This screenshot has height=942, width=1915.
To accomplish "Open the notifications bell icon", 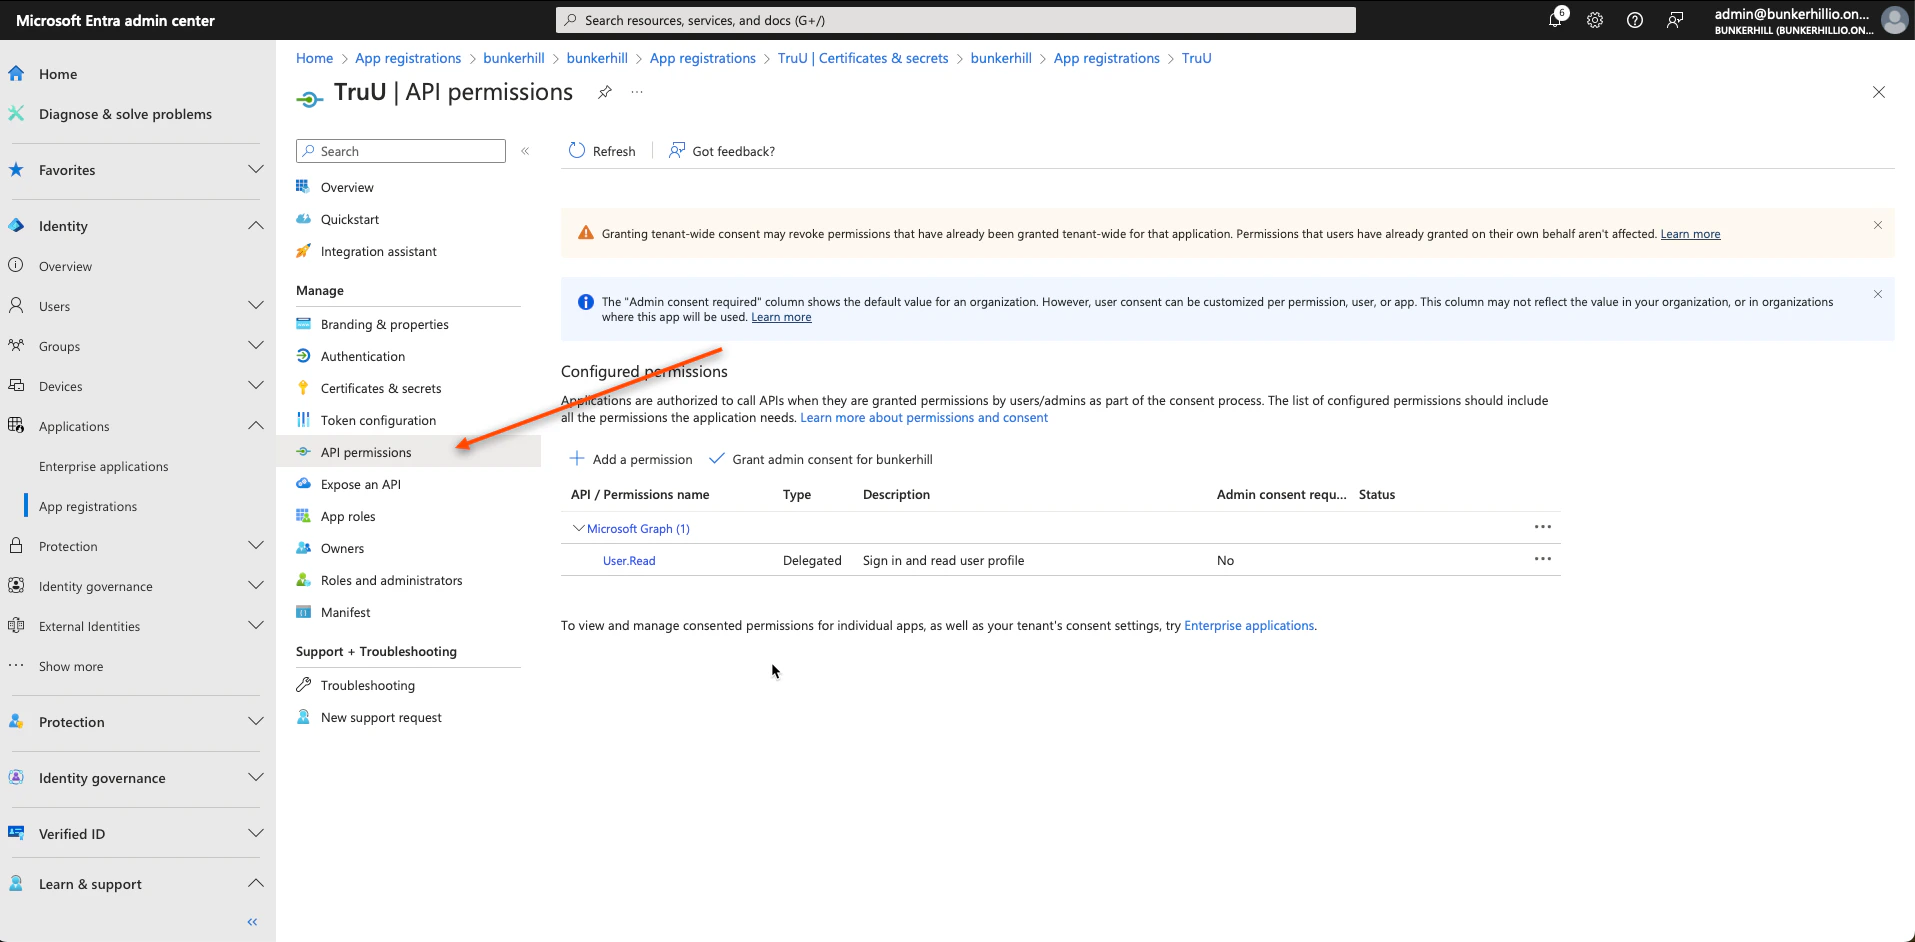I will (x=1555, y=20).
